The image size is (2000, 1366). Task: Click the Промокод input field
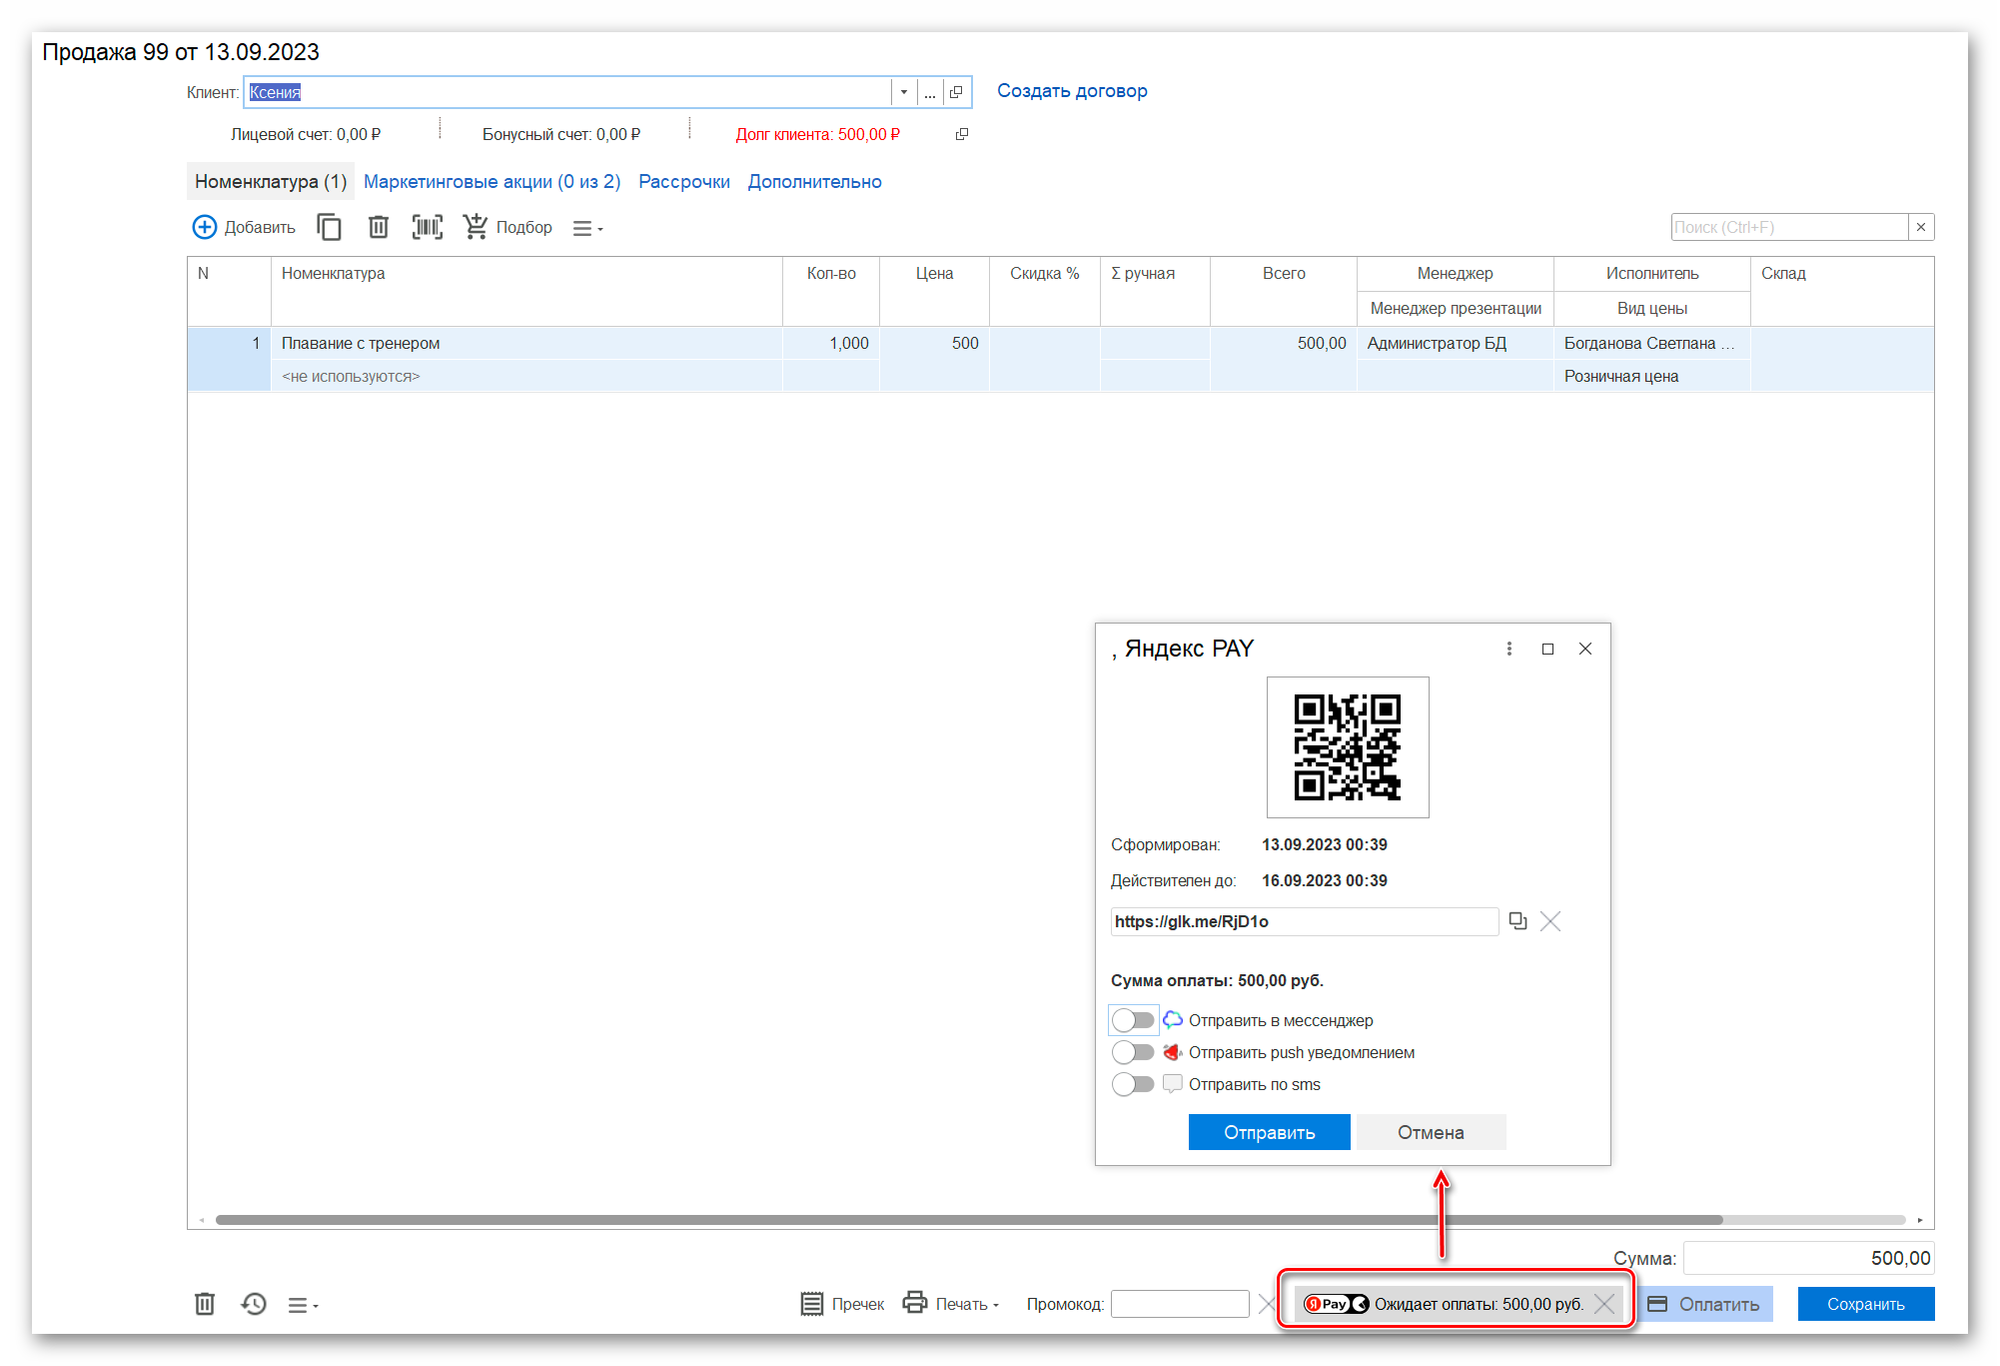(1180, 1304)
